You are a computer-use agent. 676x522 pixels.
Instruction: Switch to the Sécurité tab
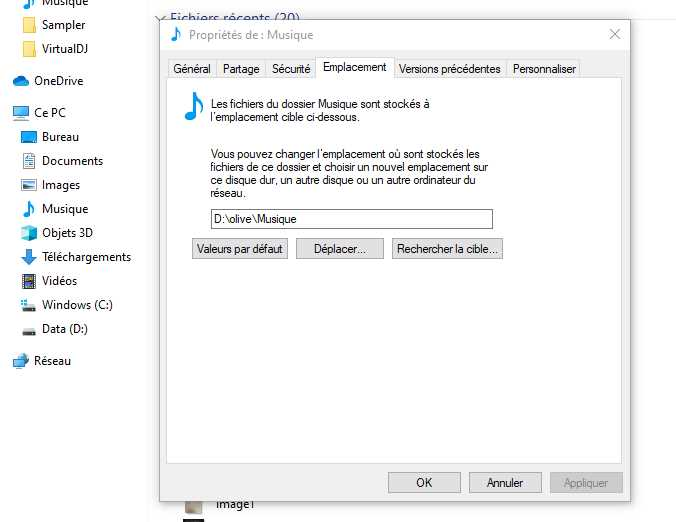click(x=290, y=69)
